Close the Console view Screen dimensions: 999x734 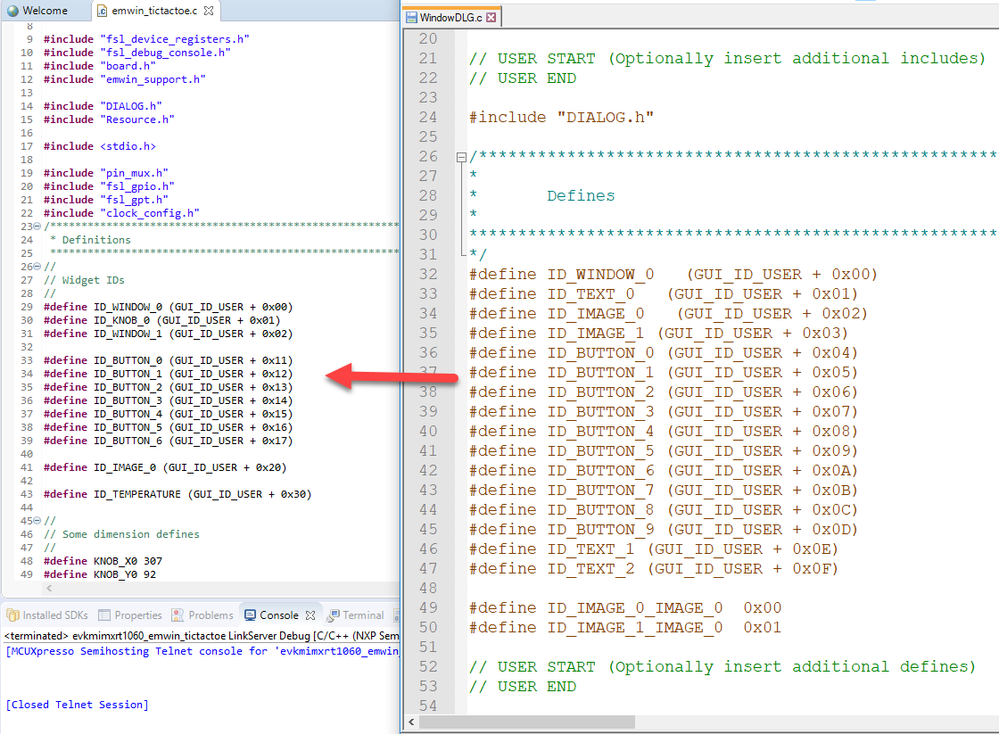(x=310, y=615)
